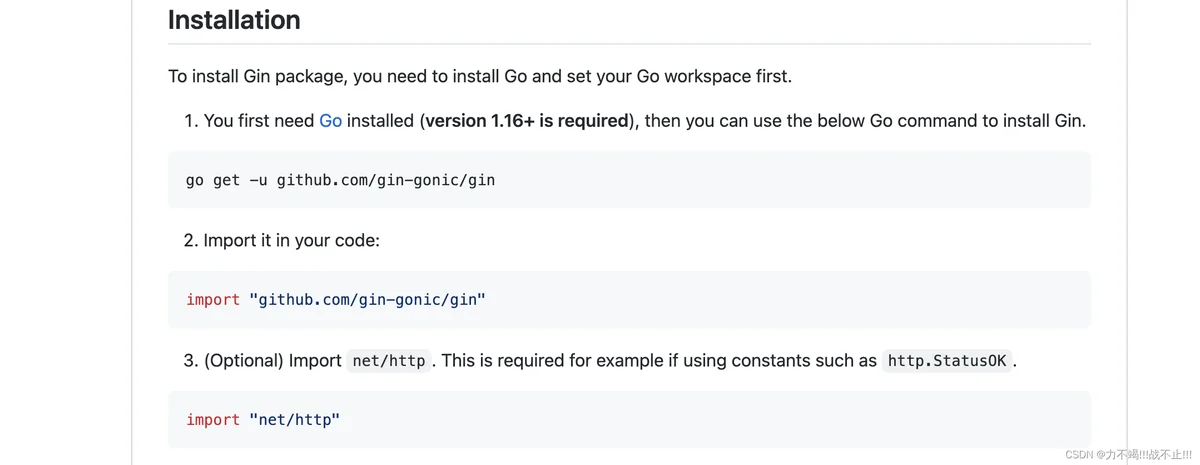Image resolution: width=1200 pixels, height=465 pixels.
Task: Click the inline http.StatusOK code label
Action: click(x=947, y=361)
